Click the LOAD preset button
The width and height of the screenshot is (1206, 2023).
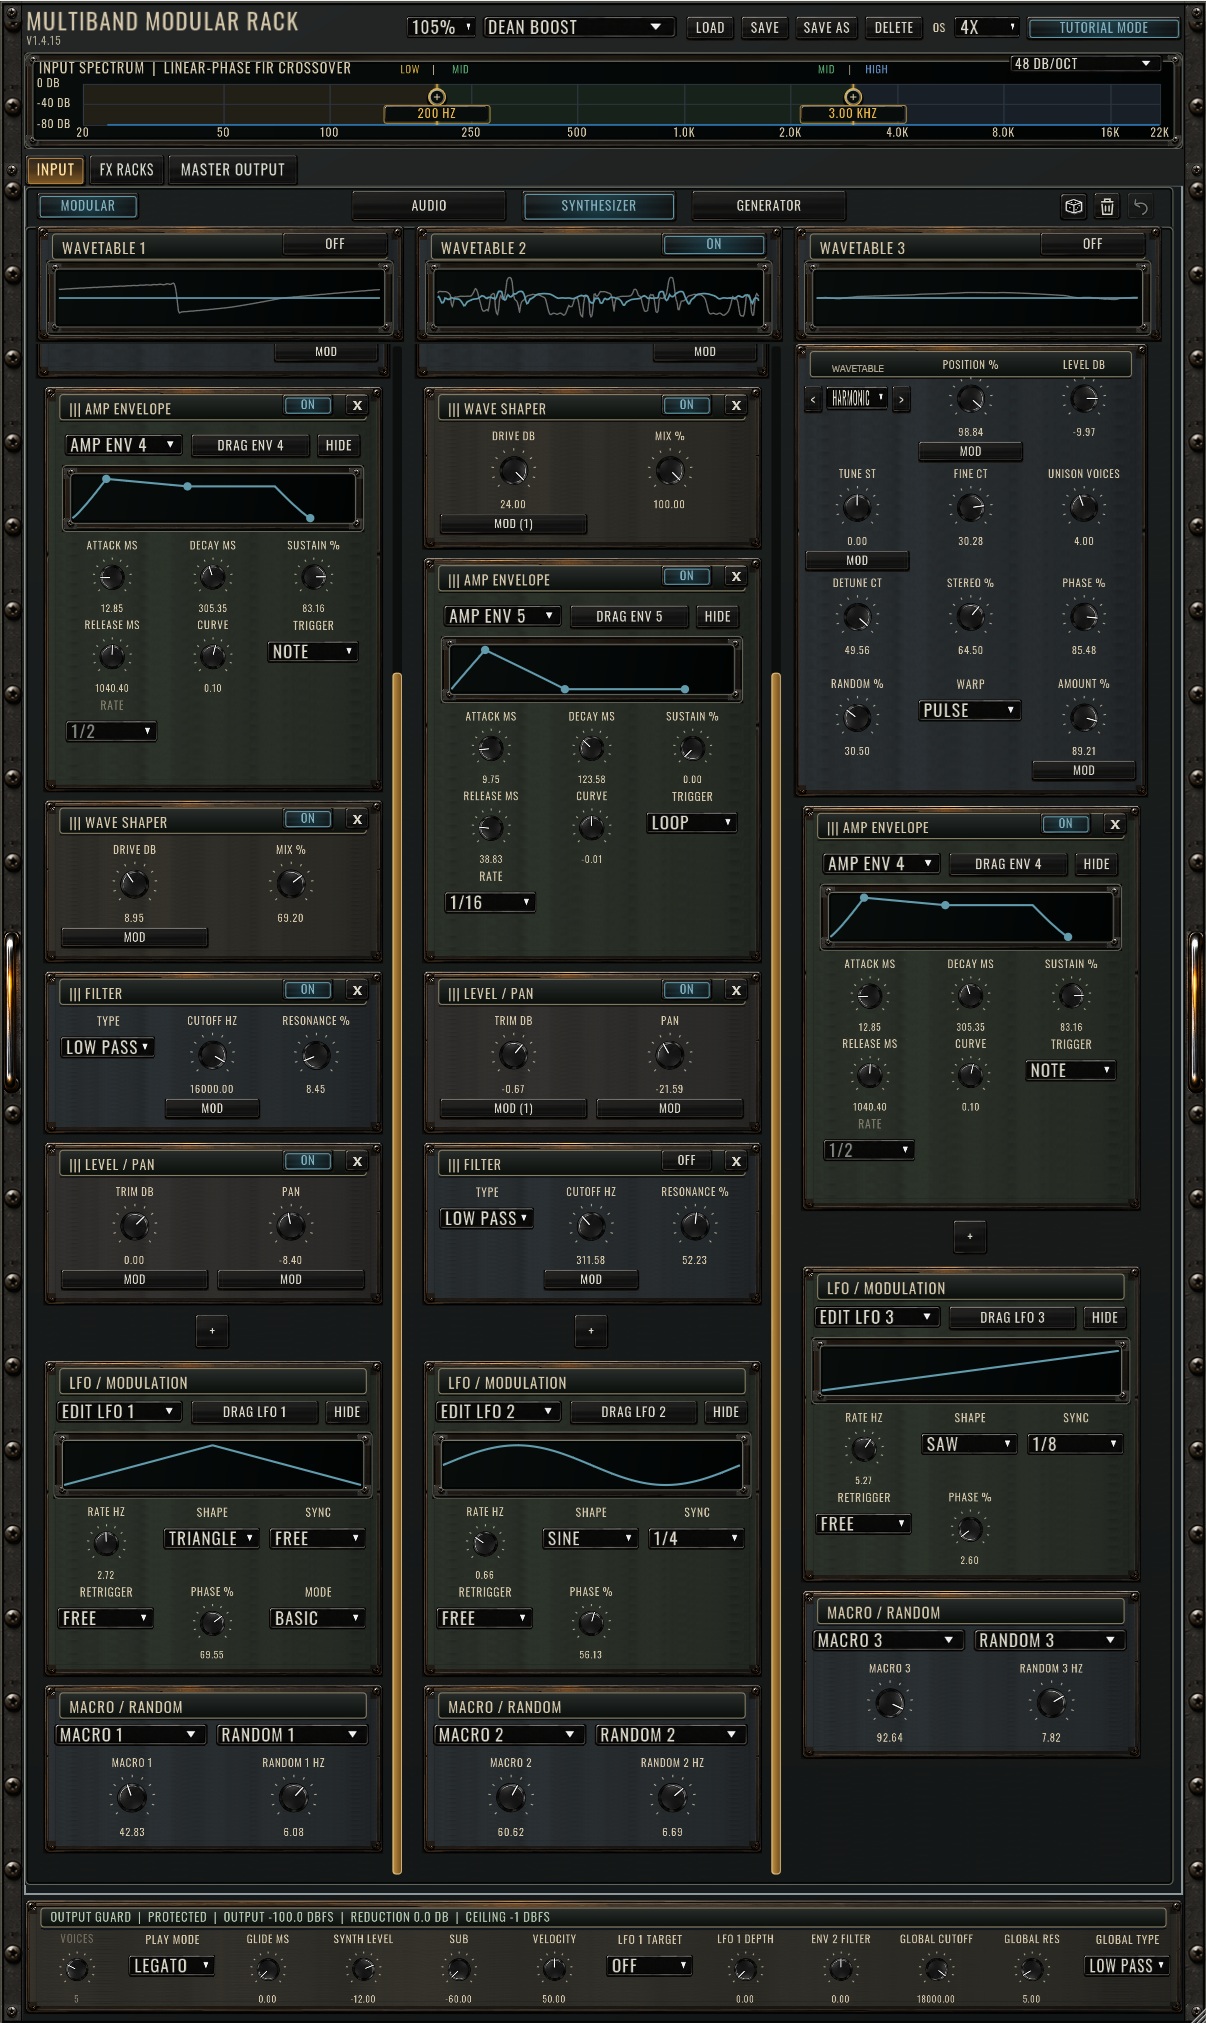pyautogui.click(x=710, y=28)
